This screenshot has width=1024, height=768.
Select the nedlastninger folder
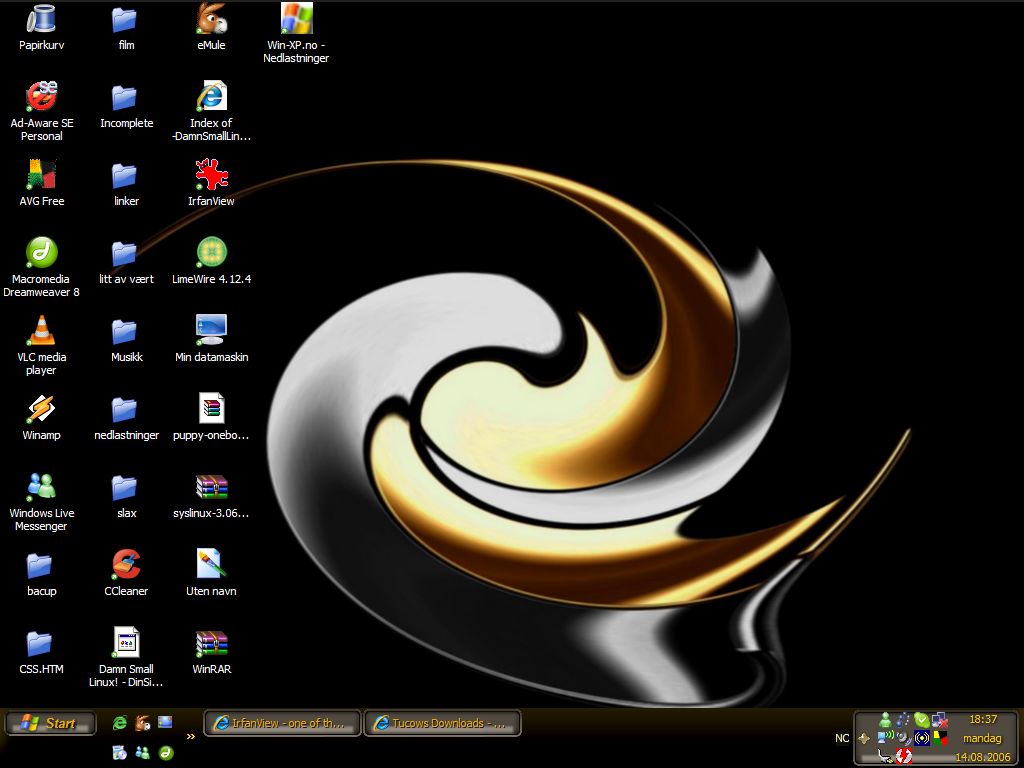click(x=126, y=417)
